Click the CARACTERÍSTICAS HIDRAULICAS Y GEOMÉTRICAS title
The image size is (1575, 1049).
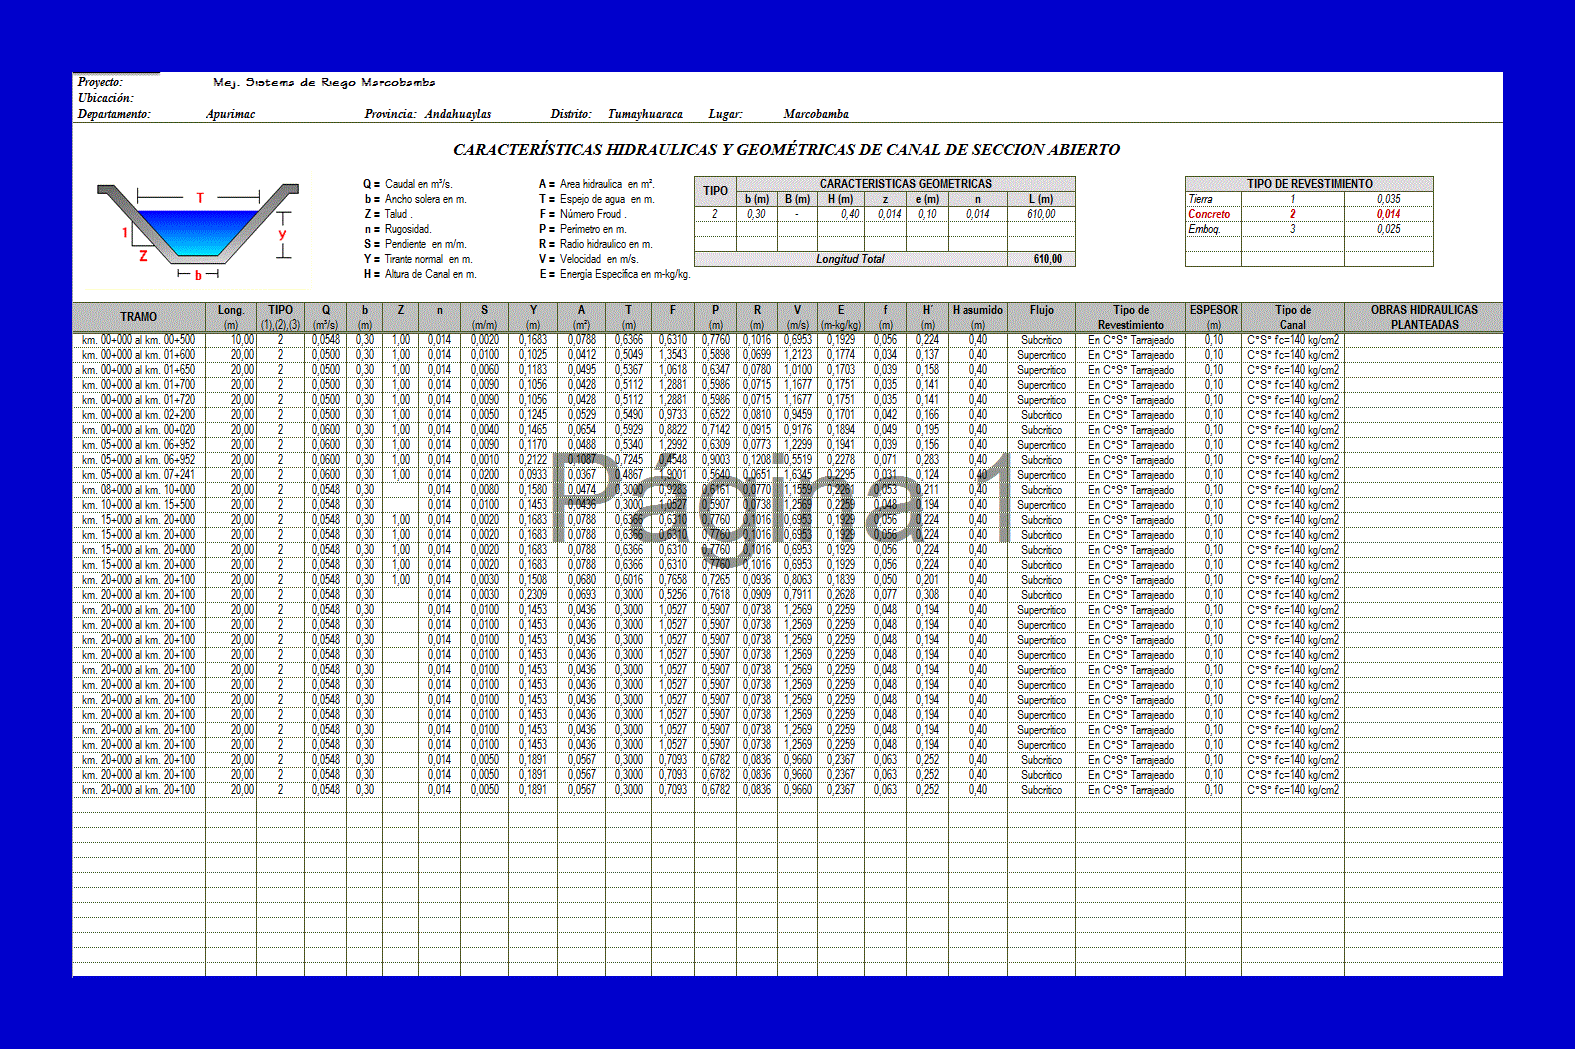(x=786, y=150)
